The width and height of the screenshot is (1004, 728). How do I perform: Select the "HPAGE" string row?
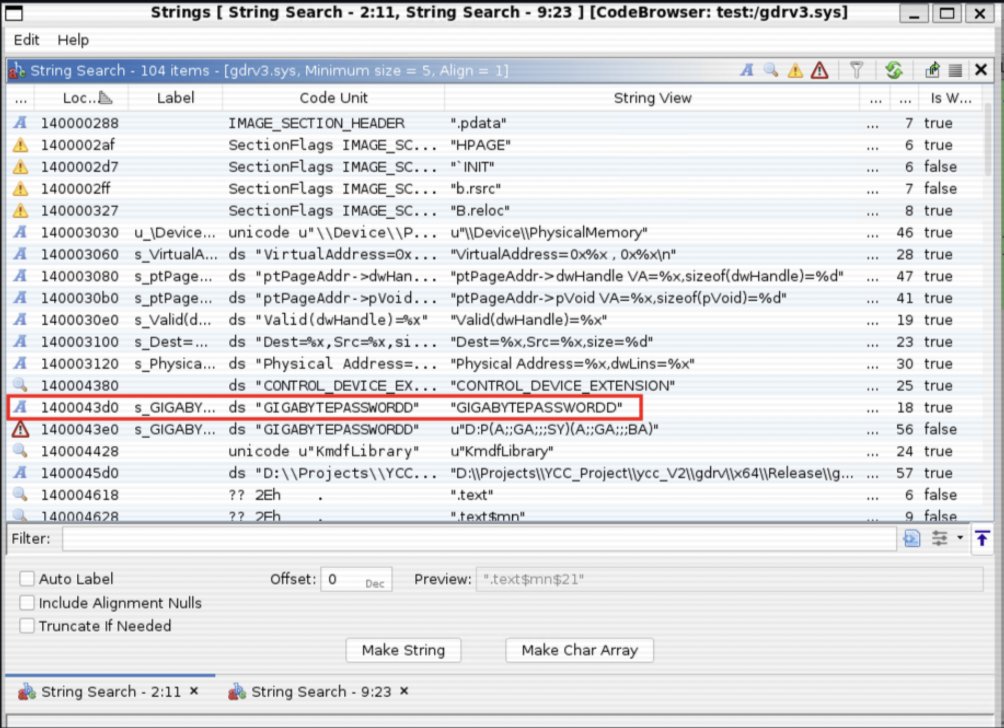point(495,145)
